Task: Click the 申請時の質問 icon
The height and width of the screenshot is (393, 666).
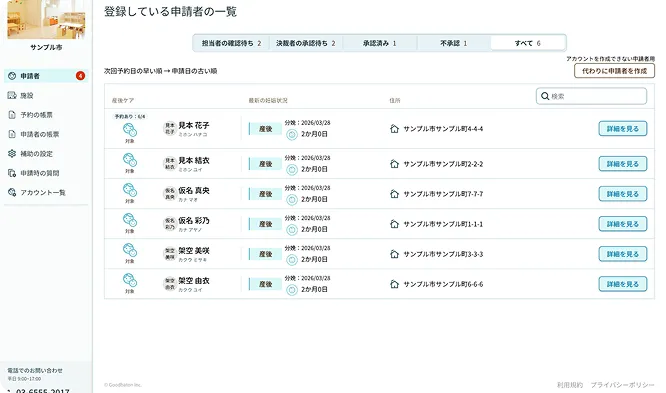Action: click(x=12, y=173)
